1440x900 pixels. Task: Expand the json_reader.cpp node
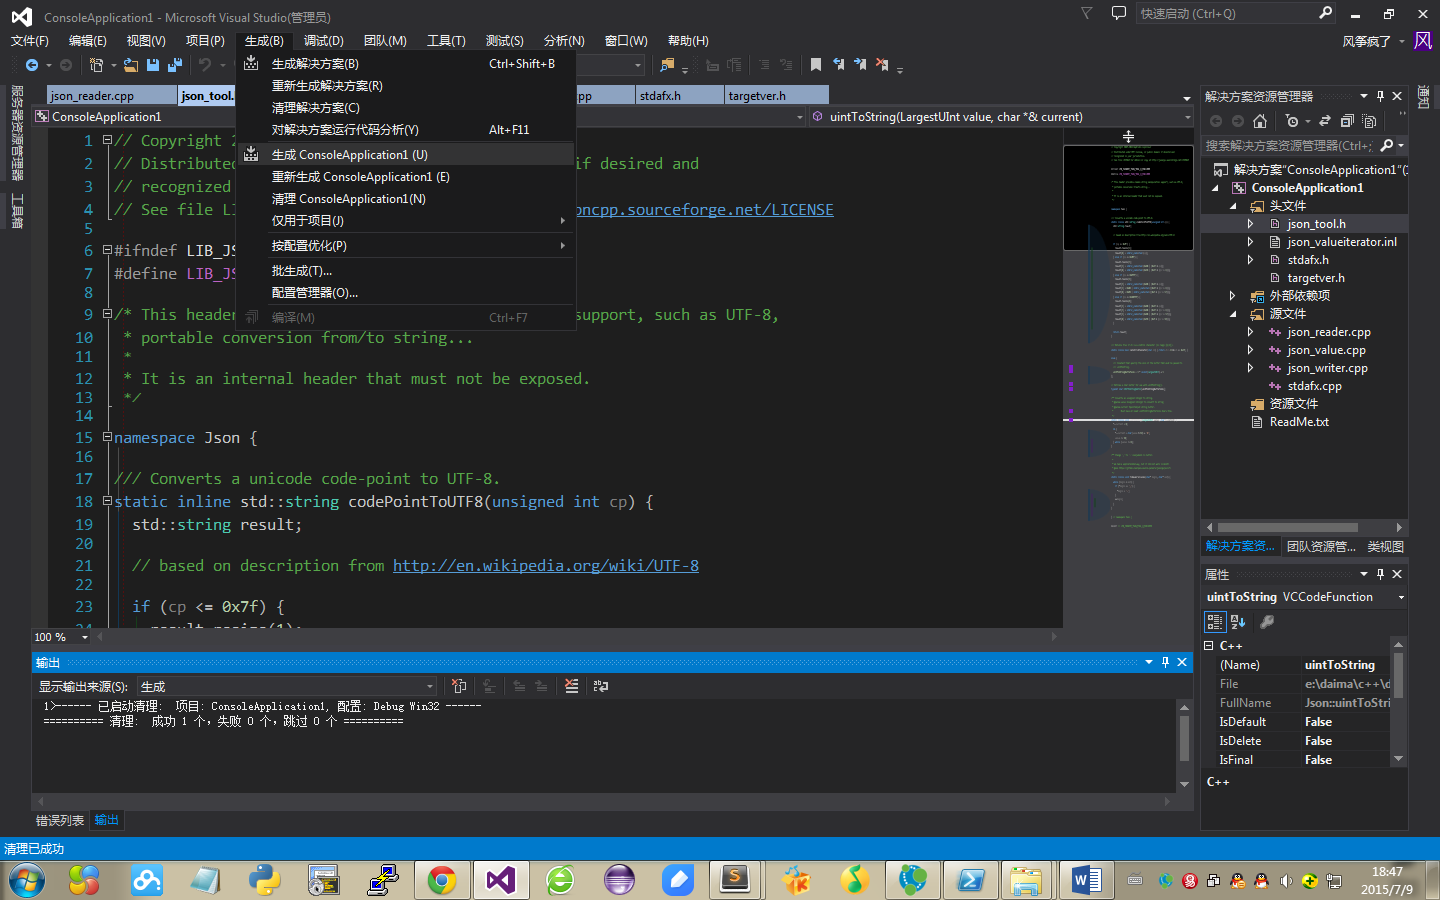(x=1250, y=332)
